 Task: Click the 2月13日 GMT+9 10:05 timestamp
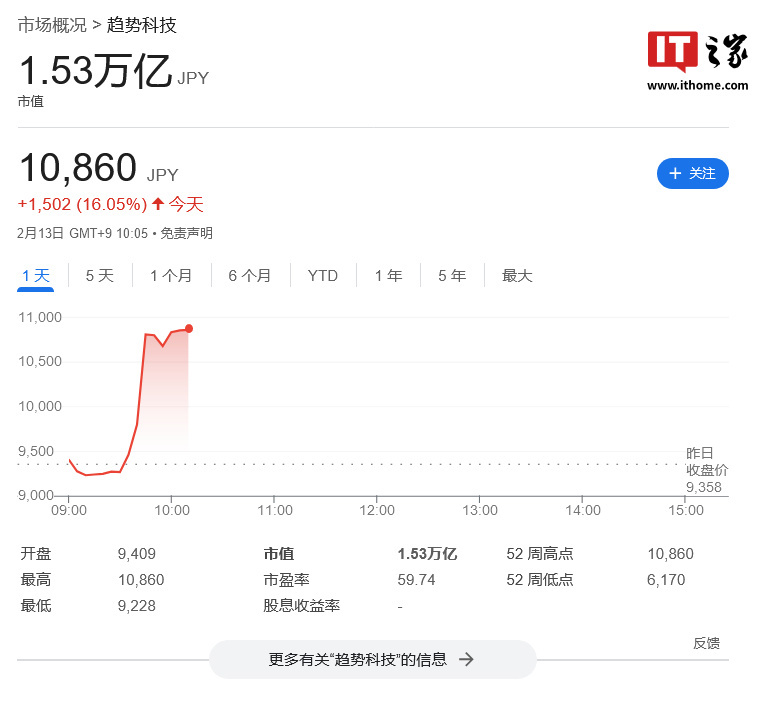click(82, 234)
